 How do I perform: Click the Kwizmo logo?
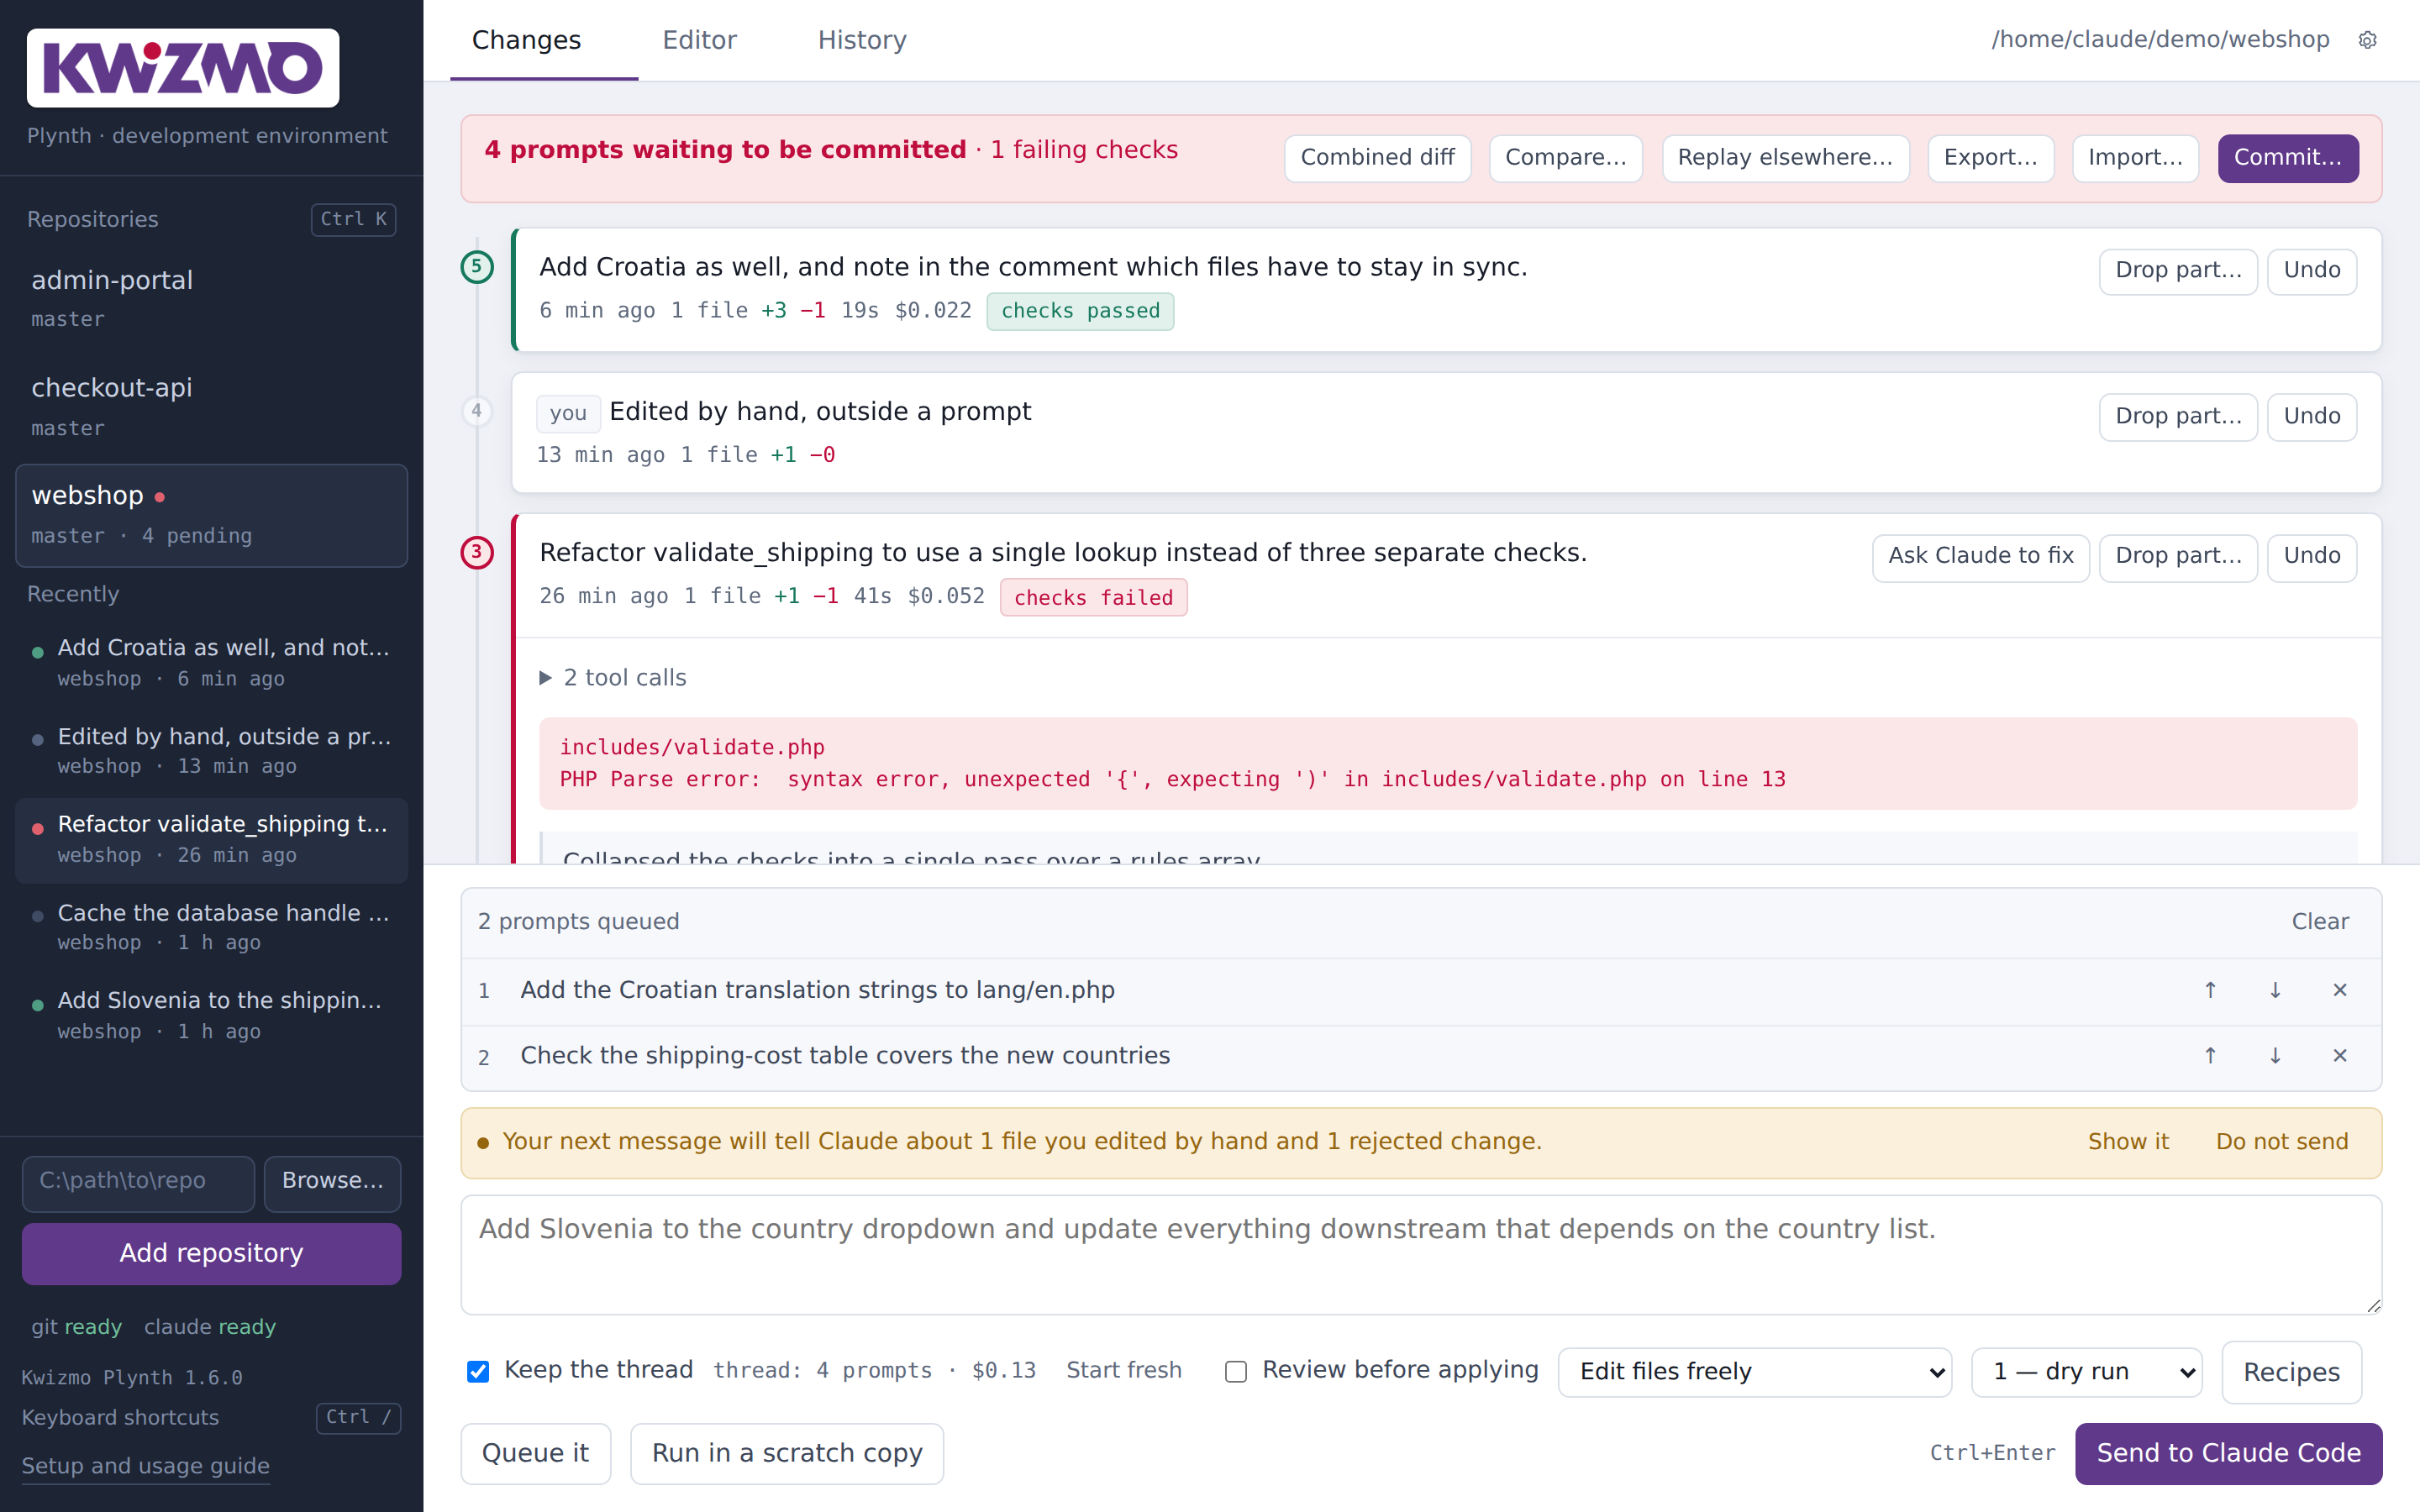click(182, 67)
